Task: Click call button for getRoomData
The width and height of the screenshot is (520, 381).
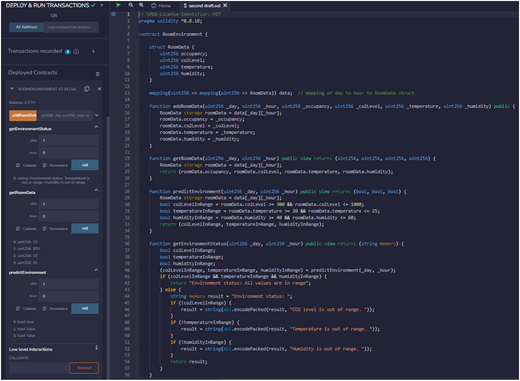Action: point(85,228)
